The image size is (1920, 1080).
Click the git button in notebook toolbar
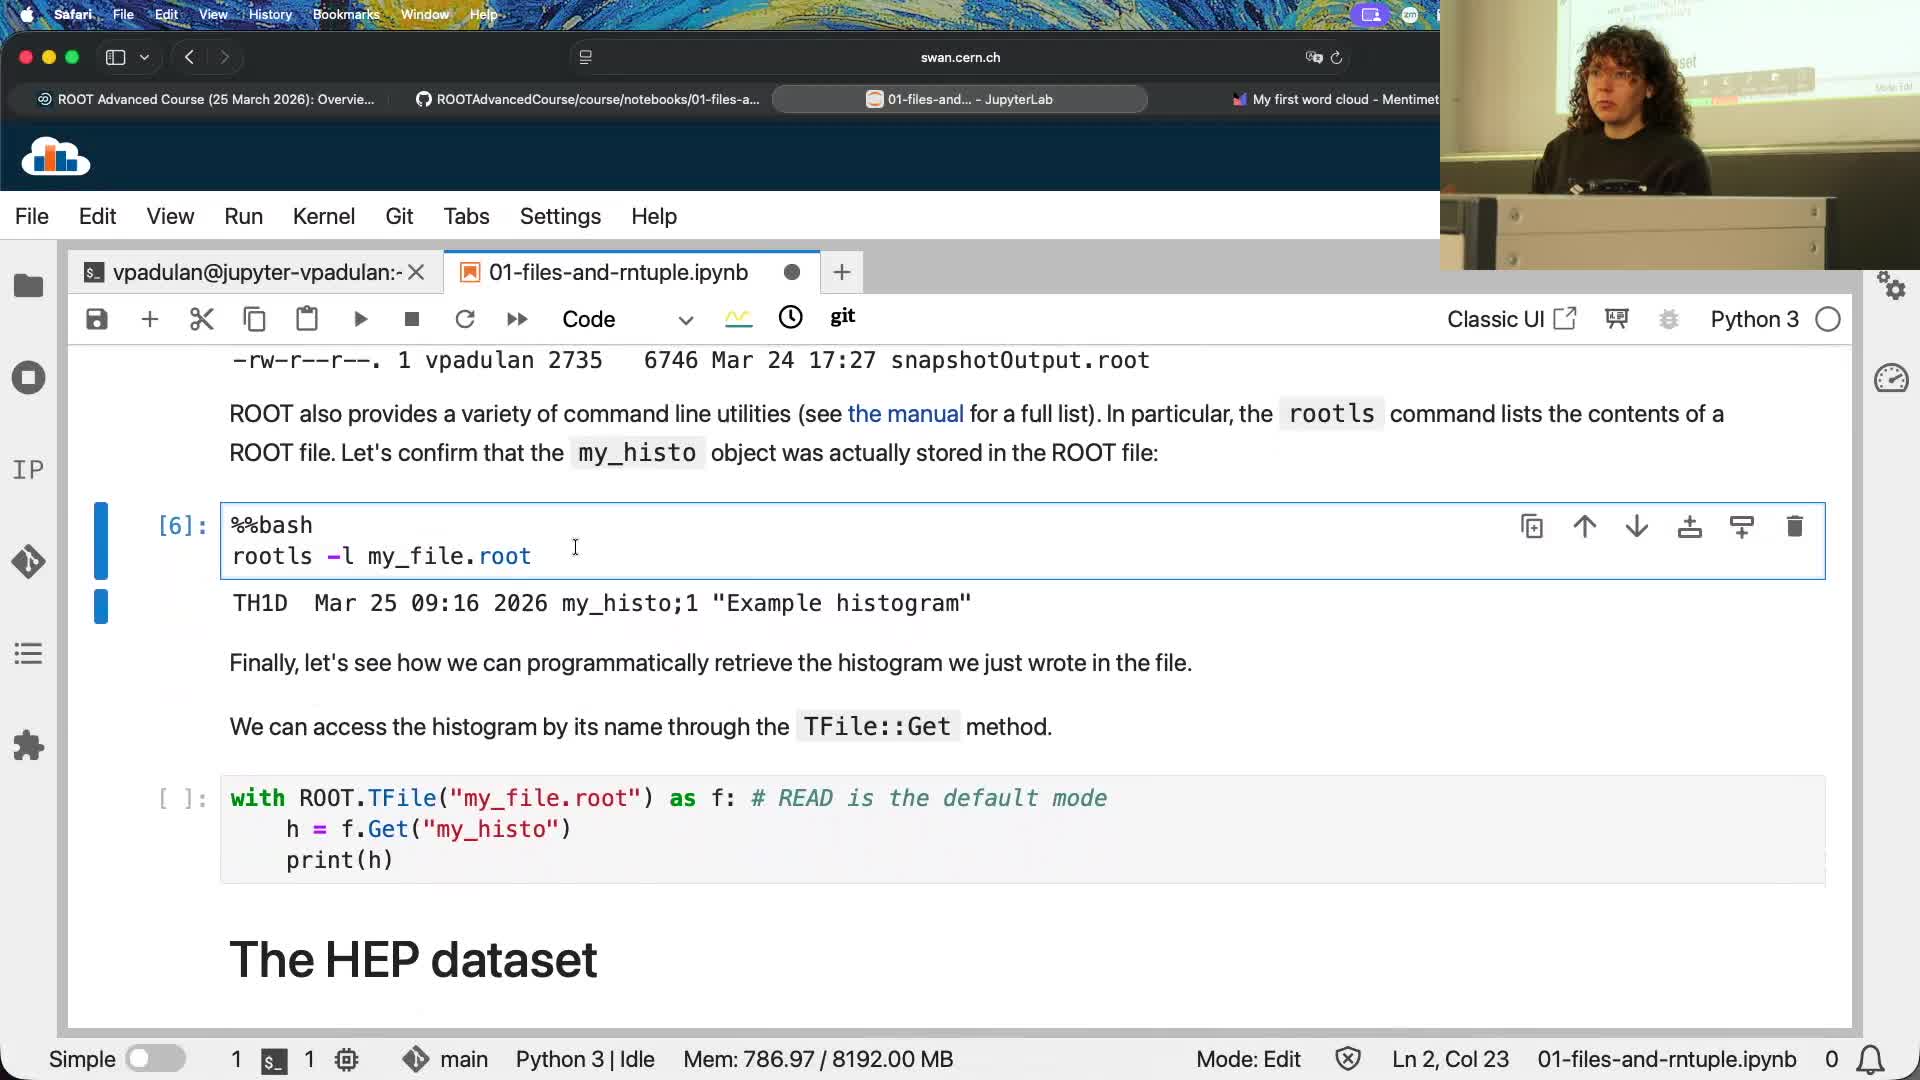(x=843, y=317)
